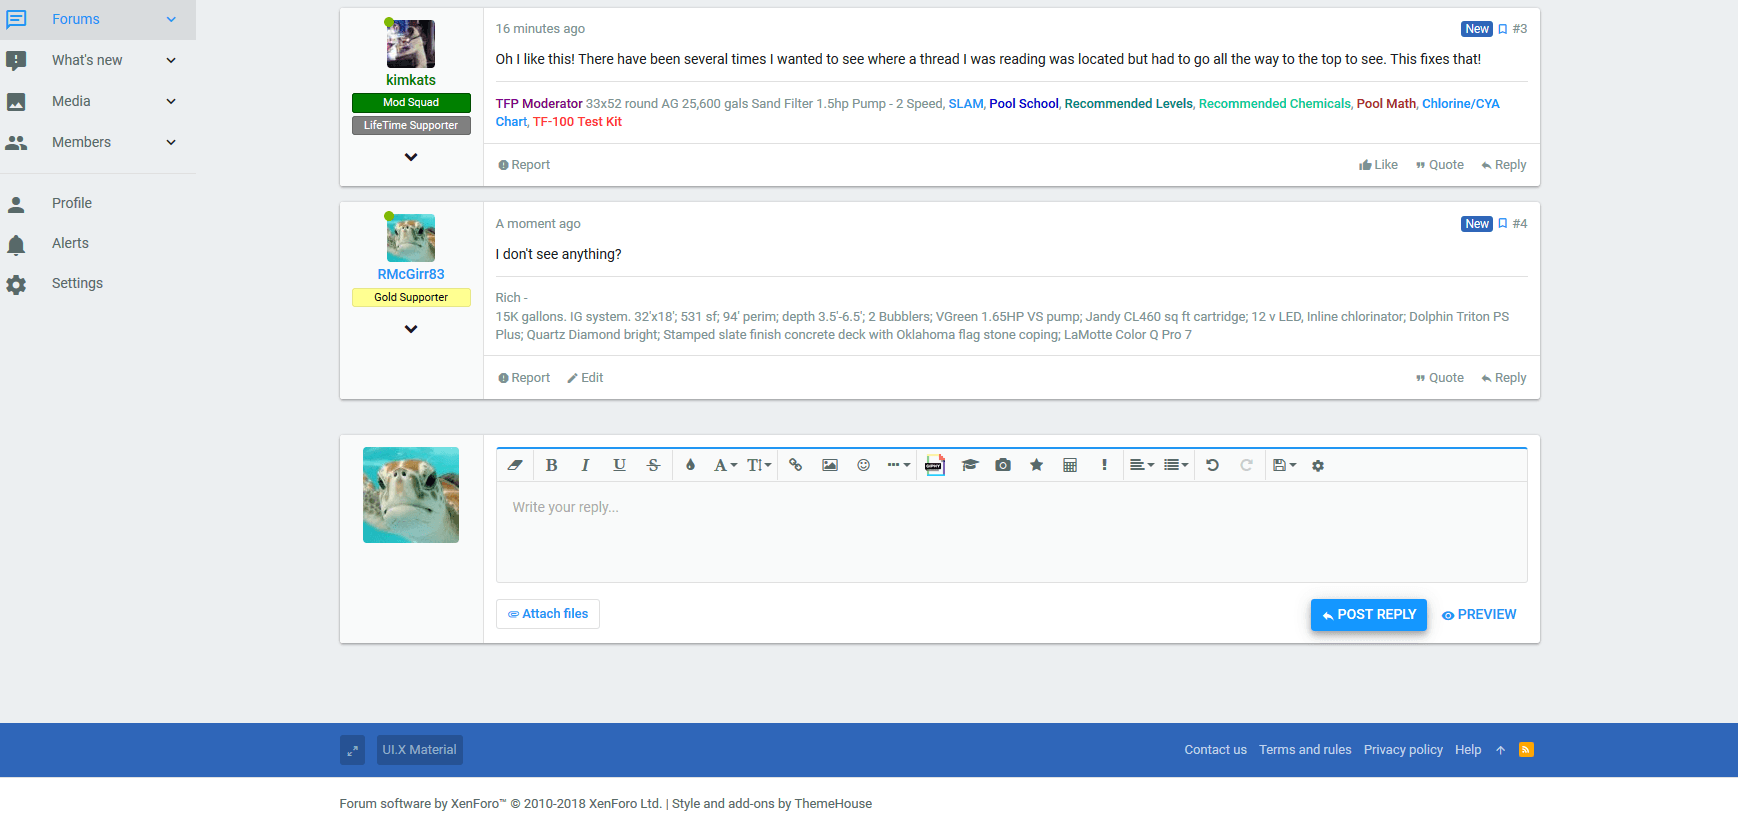The width and height of the screenshot is (1738, 826).
Task: Open the smilies emoji picker
Action: coord(864,465)
